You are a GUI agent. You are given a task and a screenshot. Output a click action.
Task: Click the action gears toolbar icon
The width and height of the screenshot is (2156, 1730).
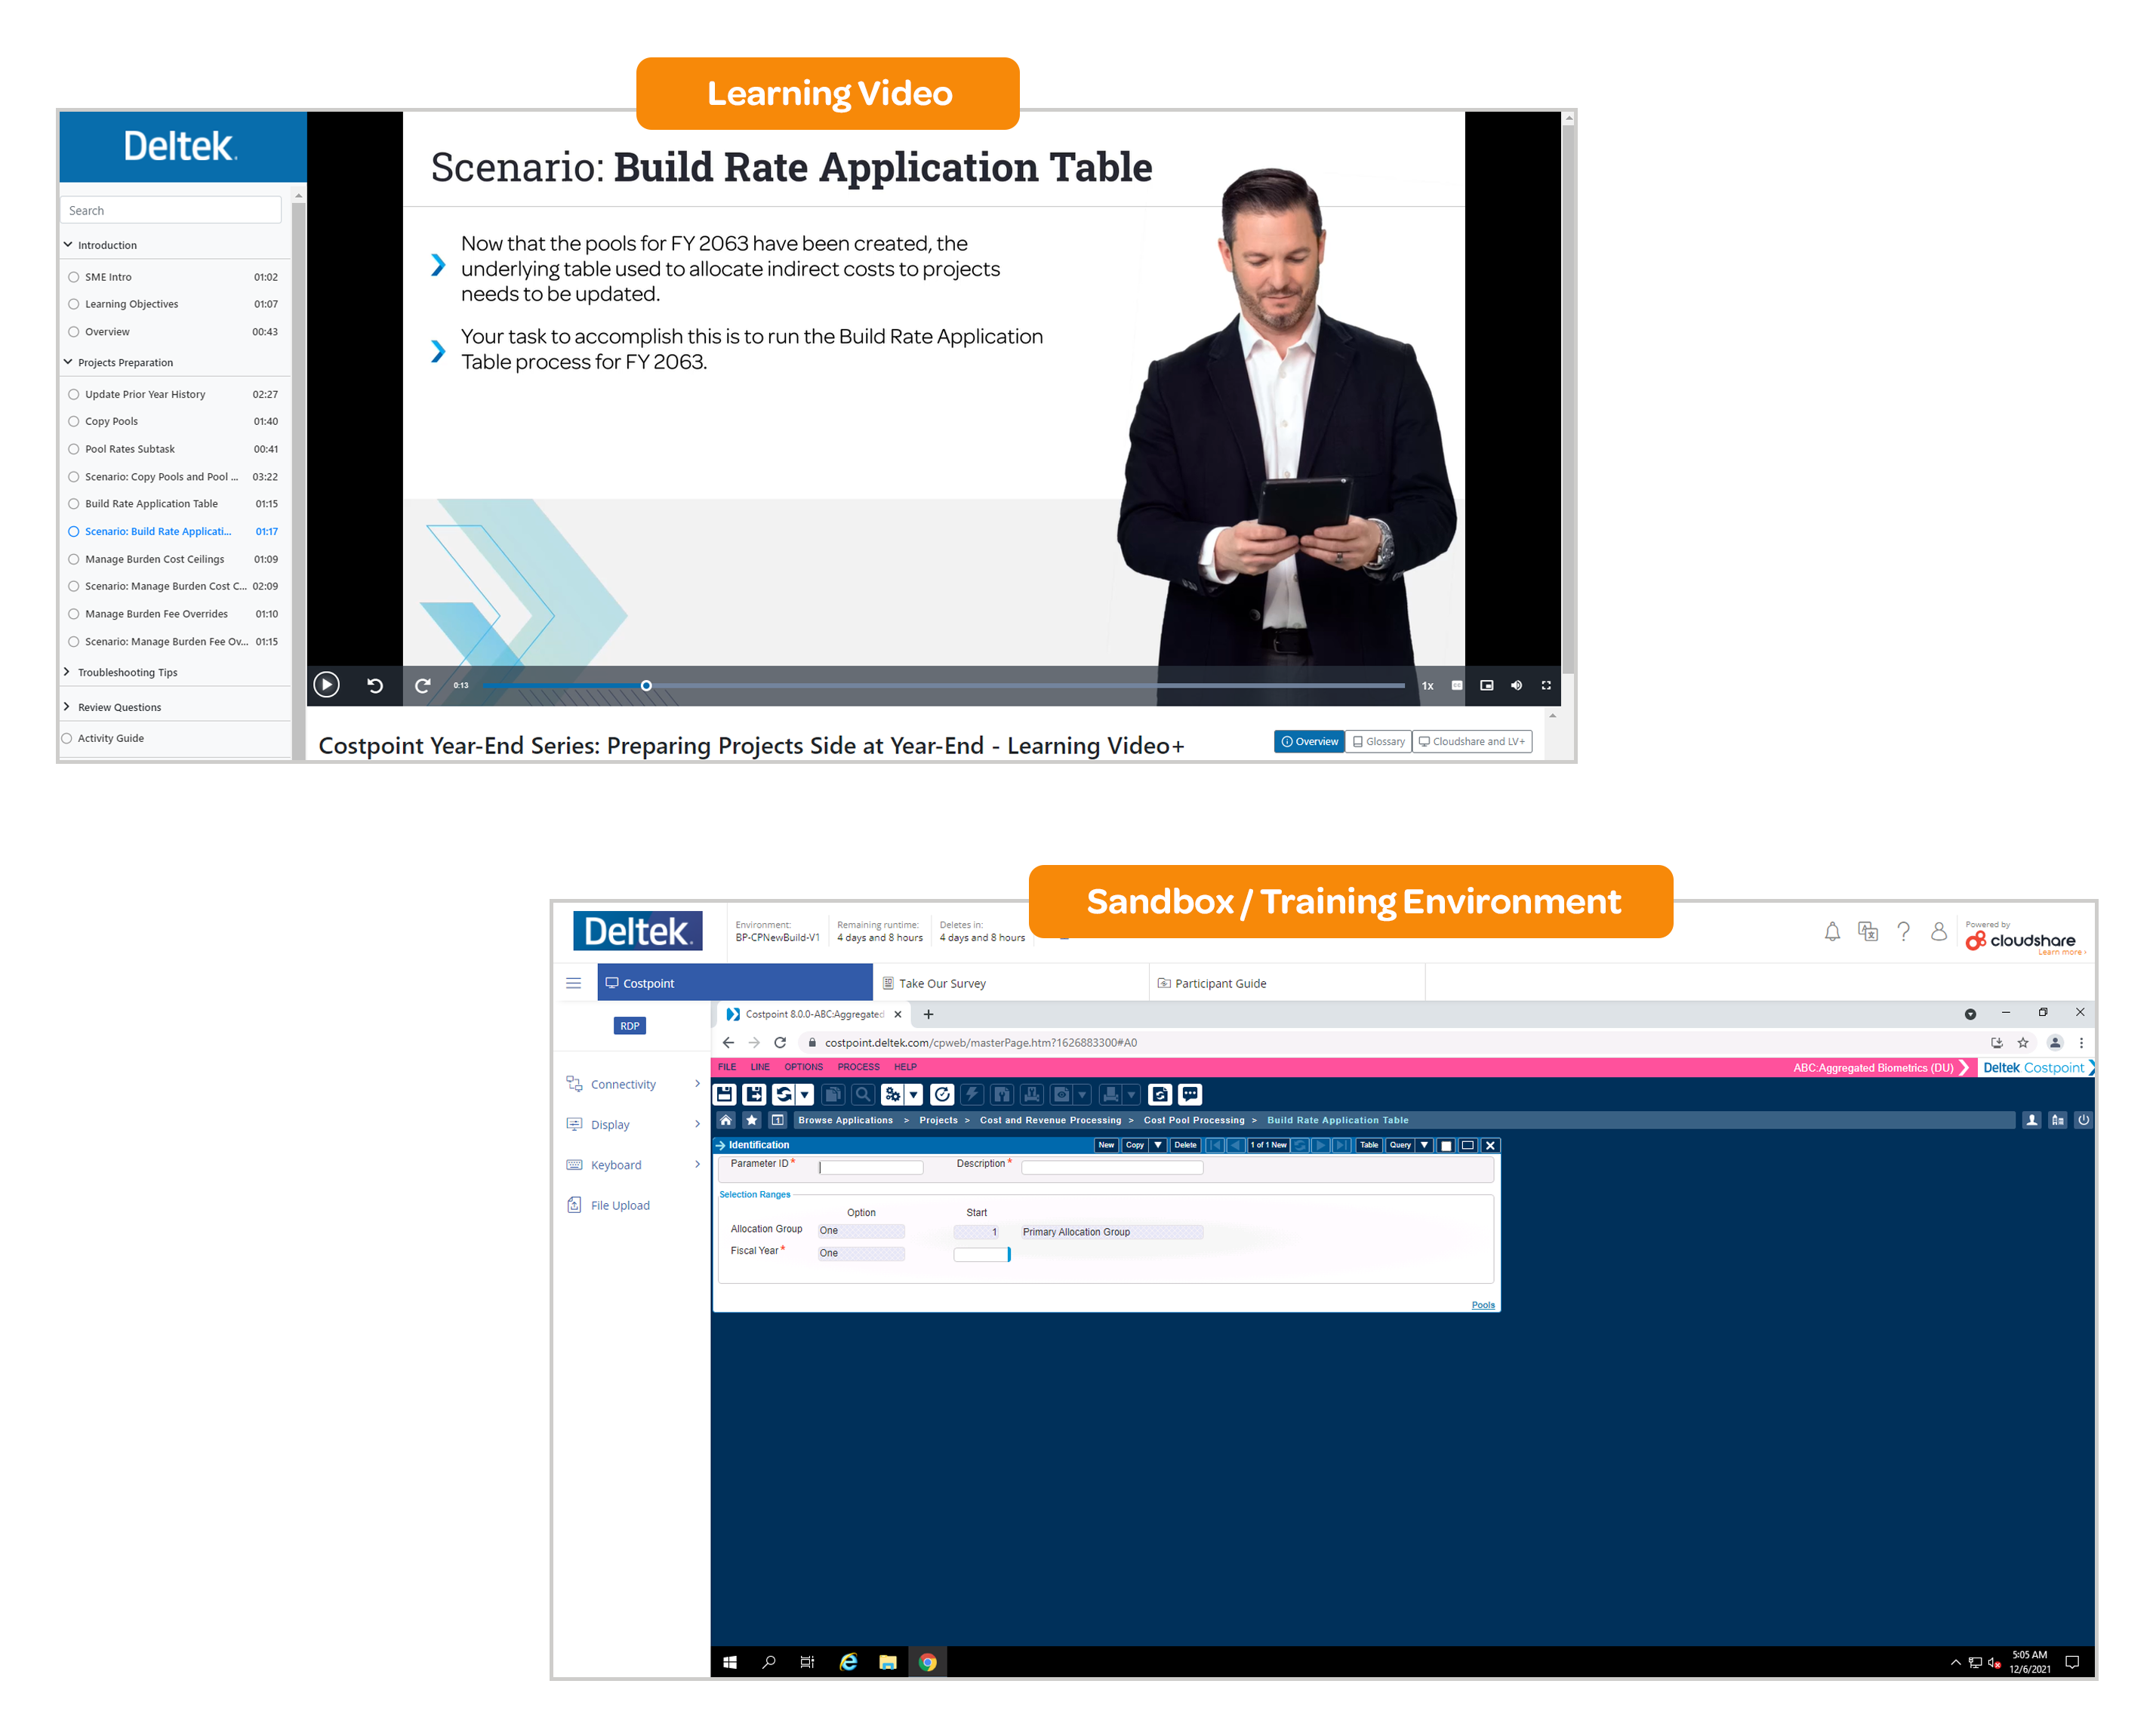[893, 1095]
